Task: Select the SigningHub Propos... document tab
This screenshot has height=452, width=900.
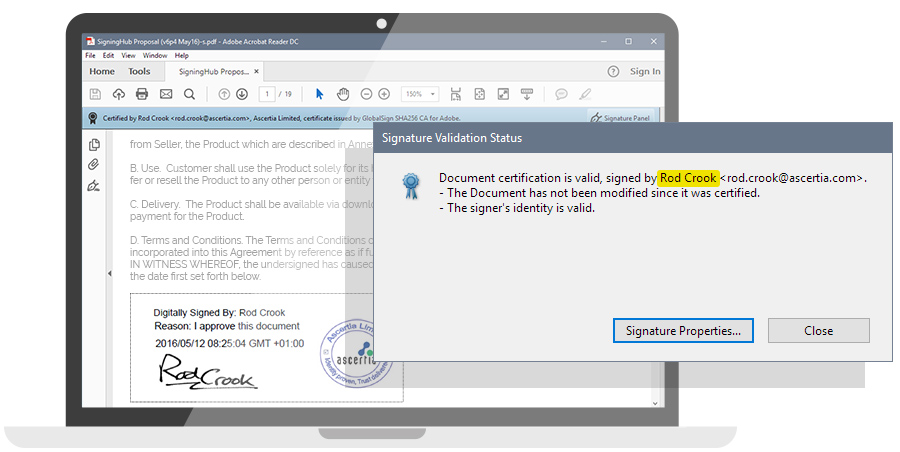Action: [x=214, y=72]
